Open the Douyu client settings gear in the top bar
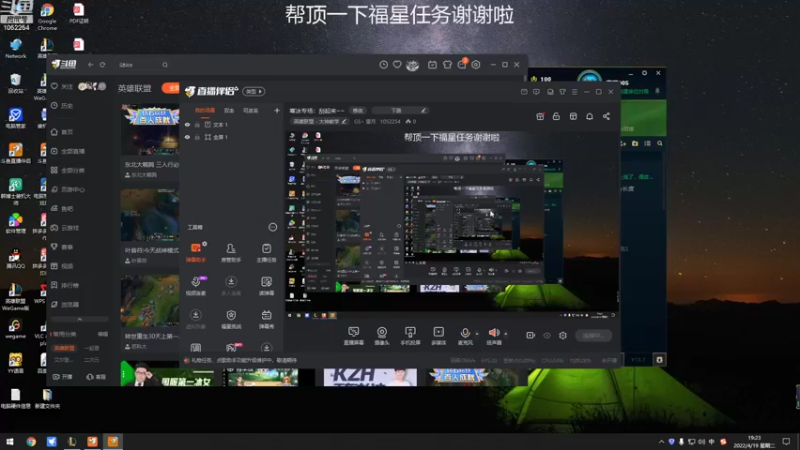 [x=476, y=65]
